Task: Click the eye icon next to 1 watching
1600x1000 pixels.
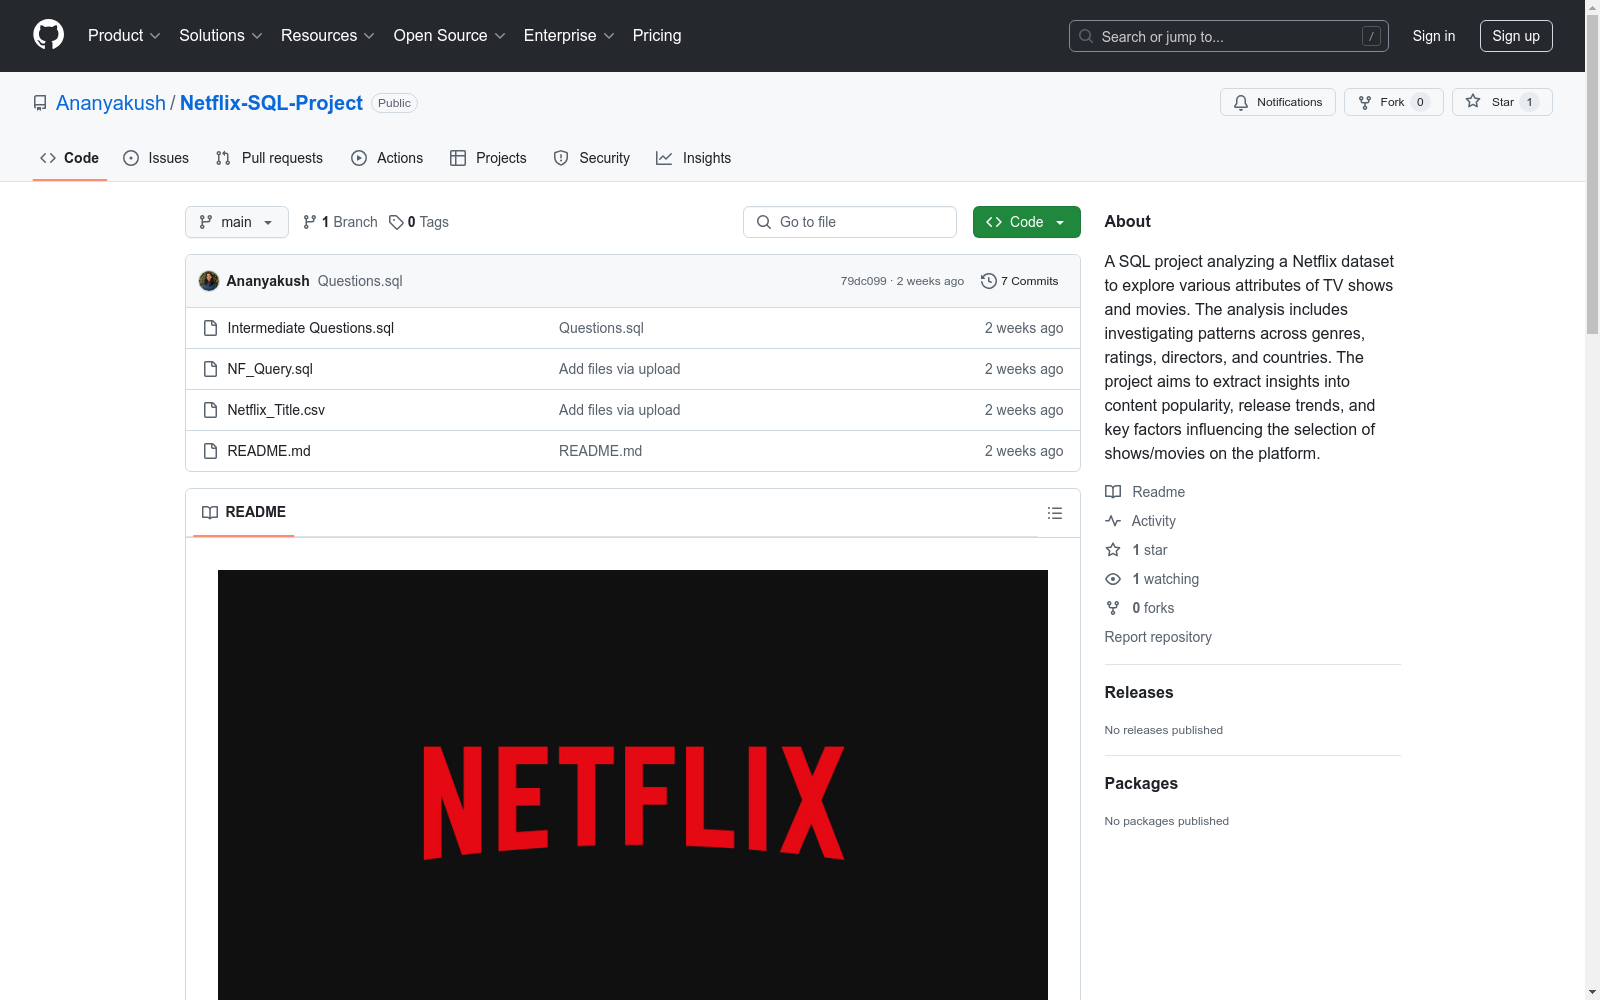Action: pyautogui.click(x=1113, y=579)
